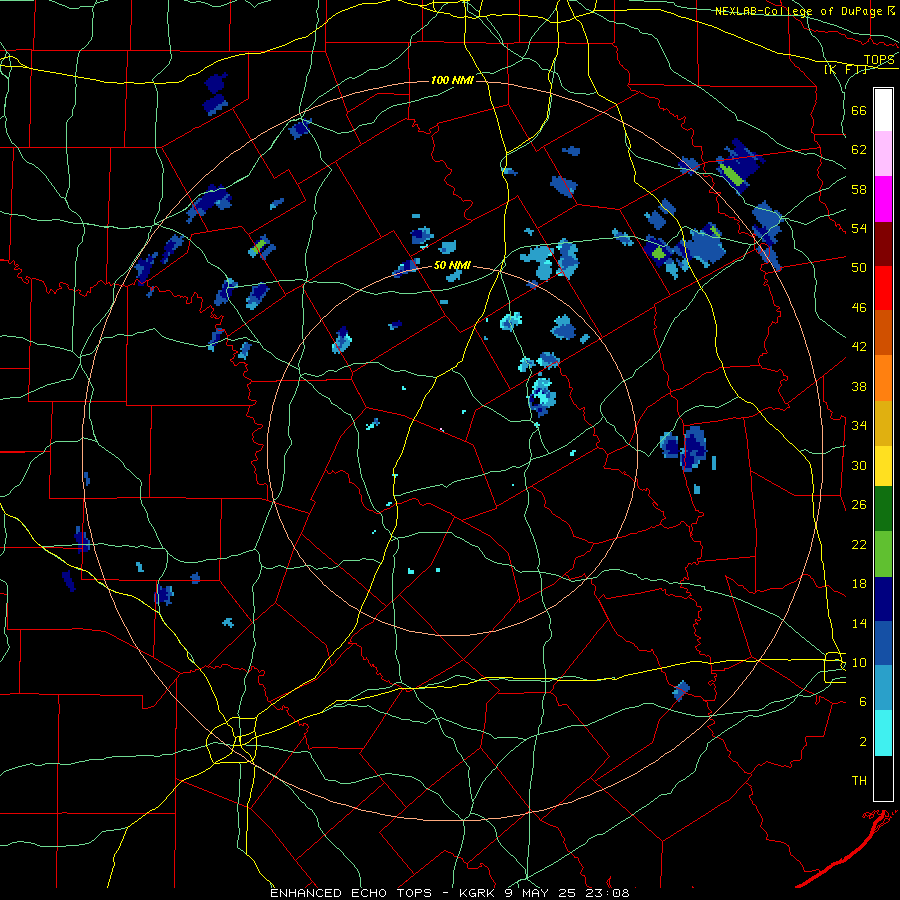Select the light pink legend swatch
This screenshot has height=900, width=900.
coord(883,153)
